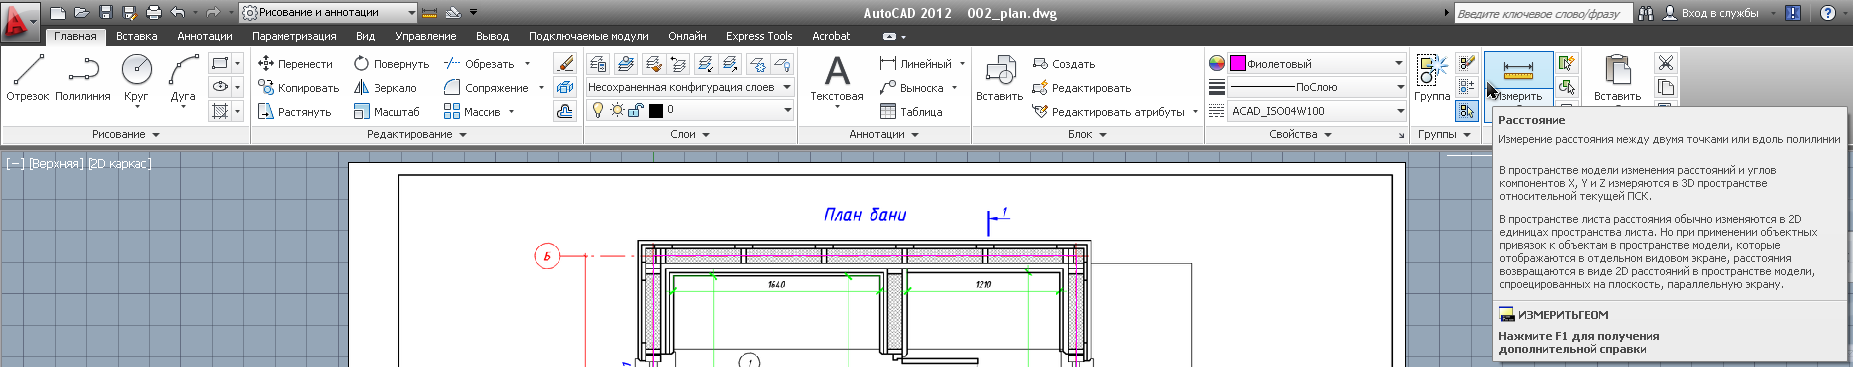Screen dimensions: 1853x367
Task: Toggle the layer on/off lightbulb icon
Action: (x=598, y=110)
